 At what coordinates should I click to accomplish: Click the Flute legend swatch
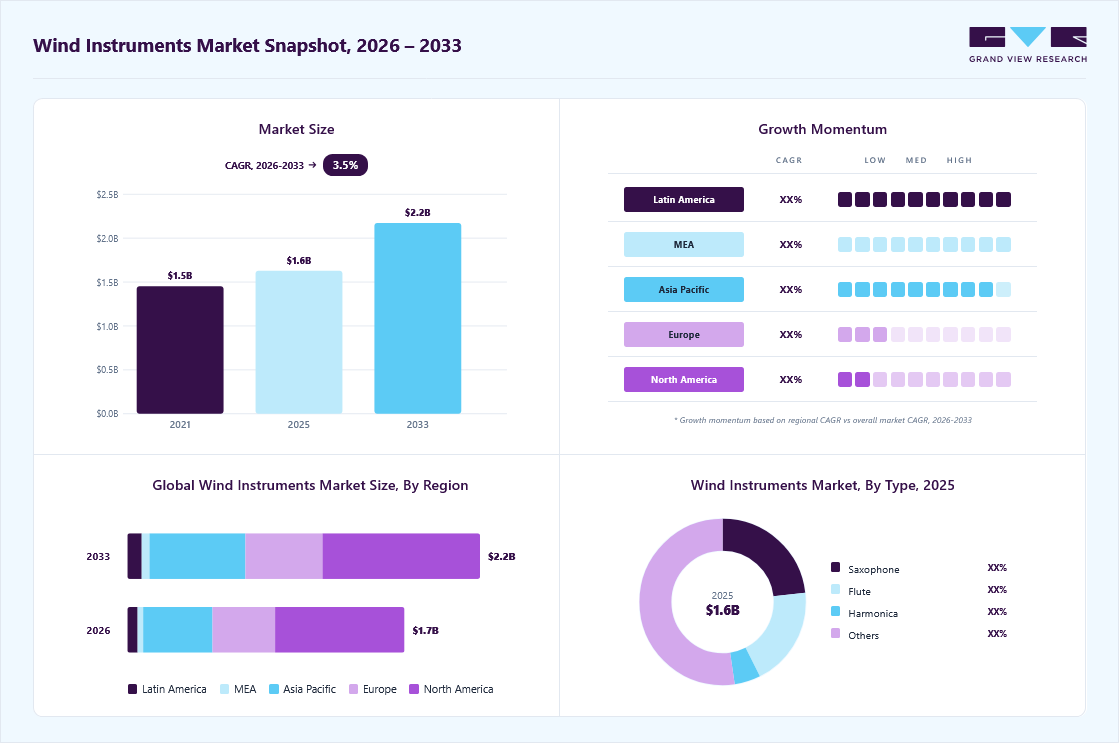pos(836,589)
